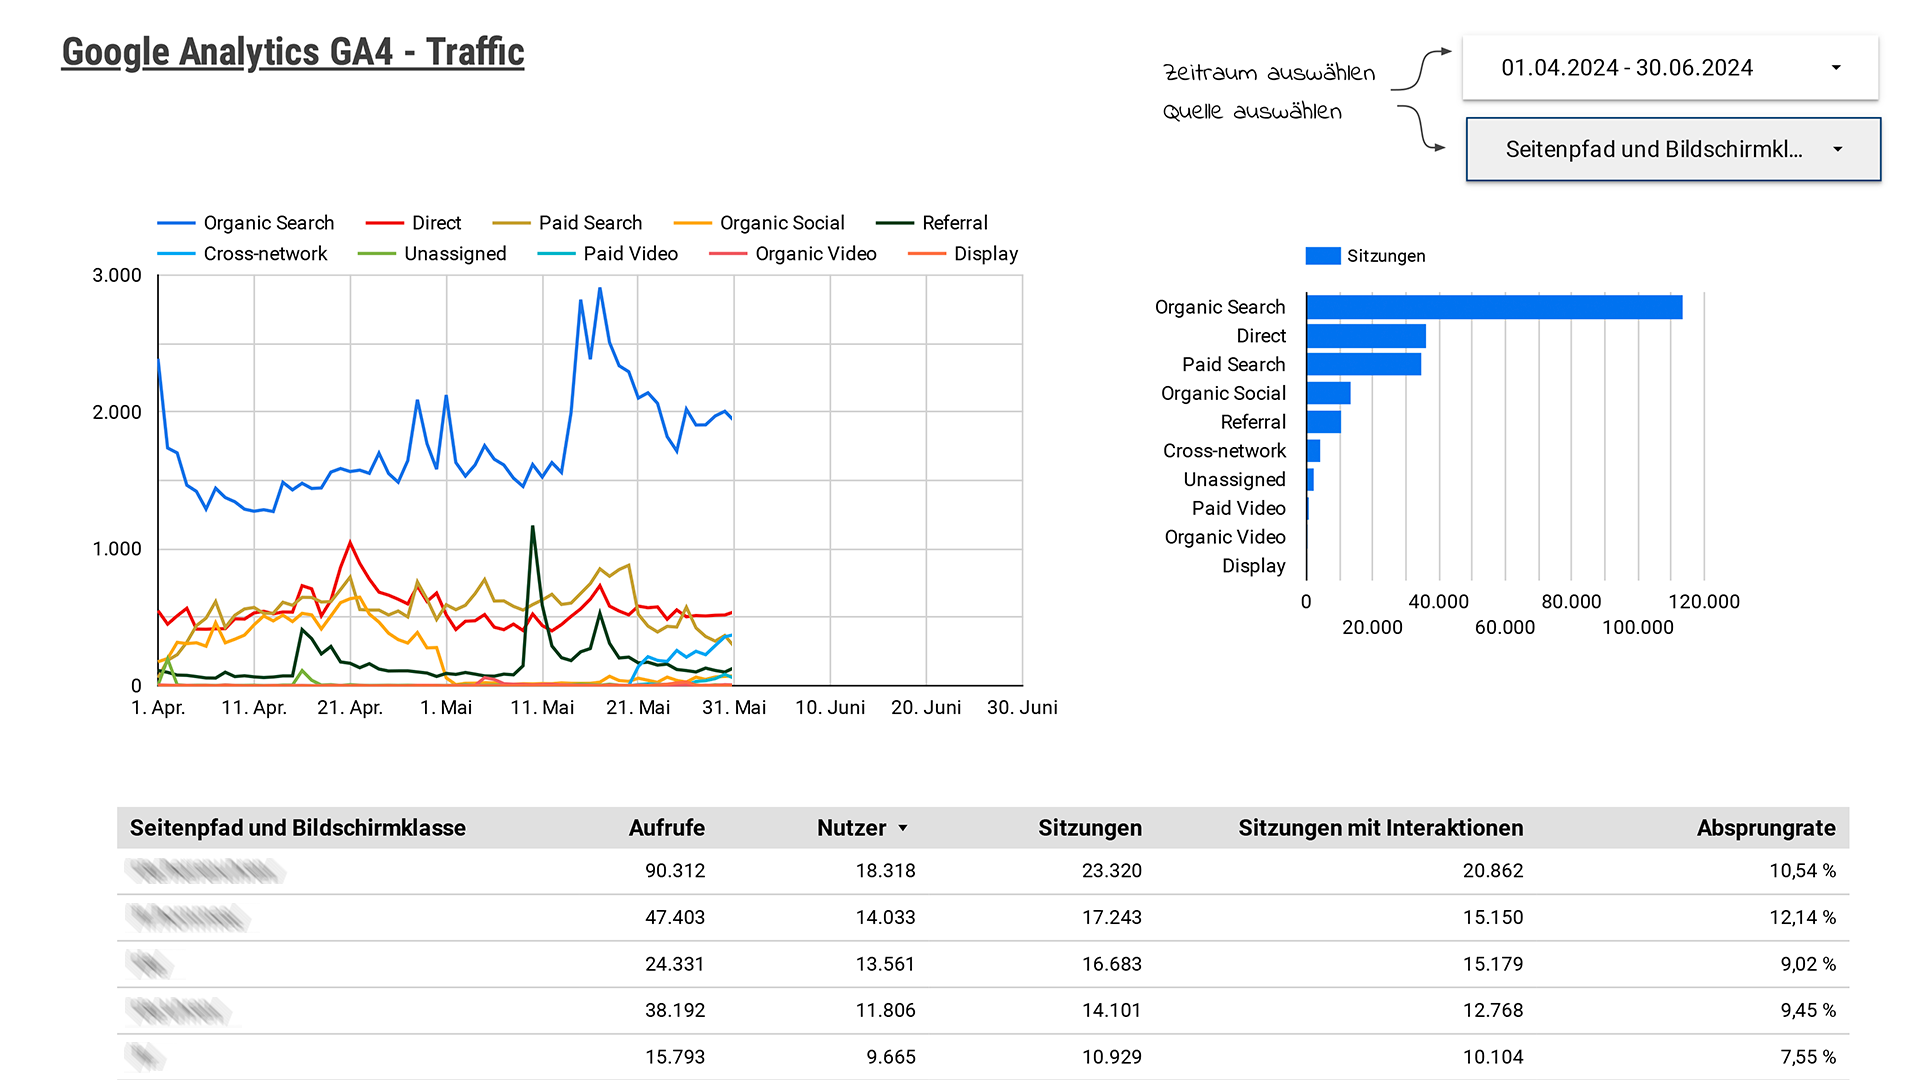Click the Nutzer column sort arrow
Screen dimensions: 1920x1080
[x=903, y=828]
